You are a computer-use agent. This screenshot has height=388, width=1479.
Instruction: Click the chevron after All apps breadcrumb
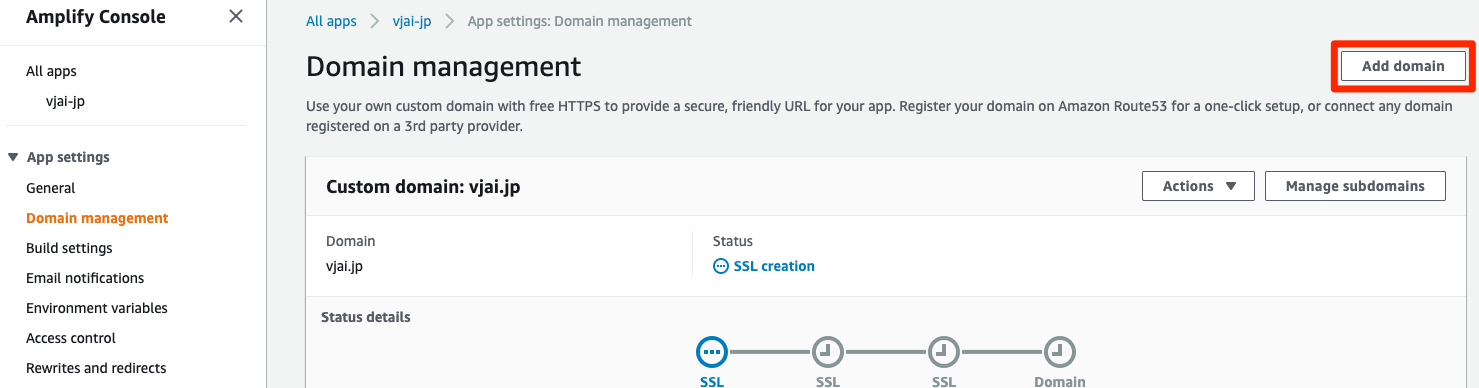point(375,21)
